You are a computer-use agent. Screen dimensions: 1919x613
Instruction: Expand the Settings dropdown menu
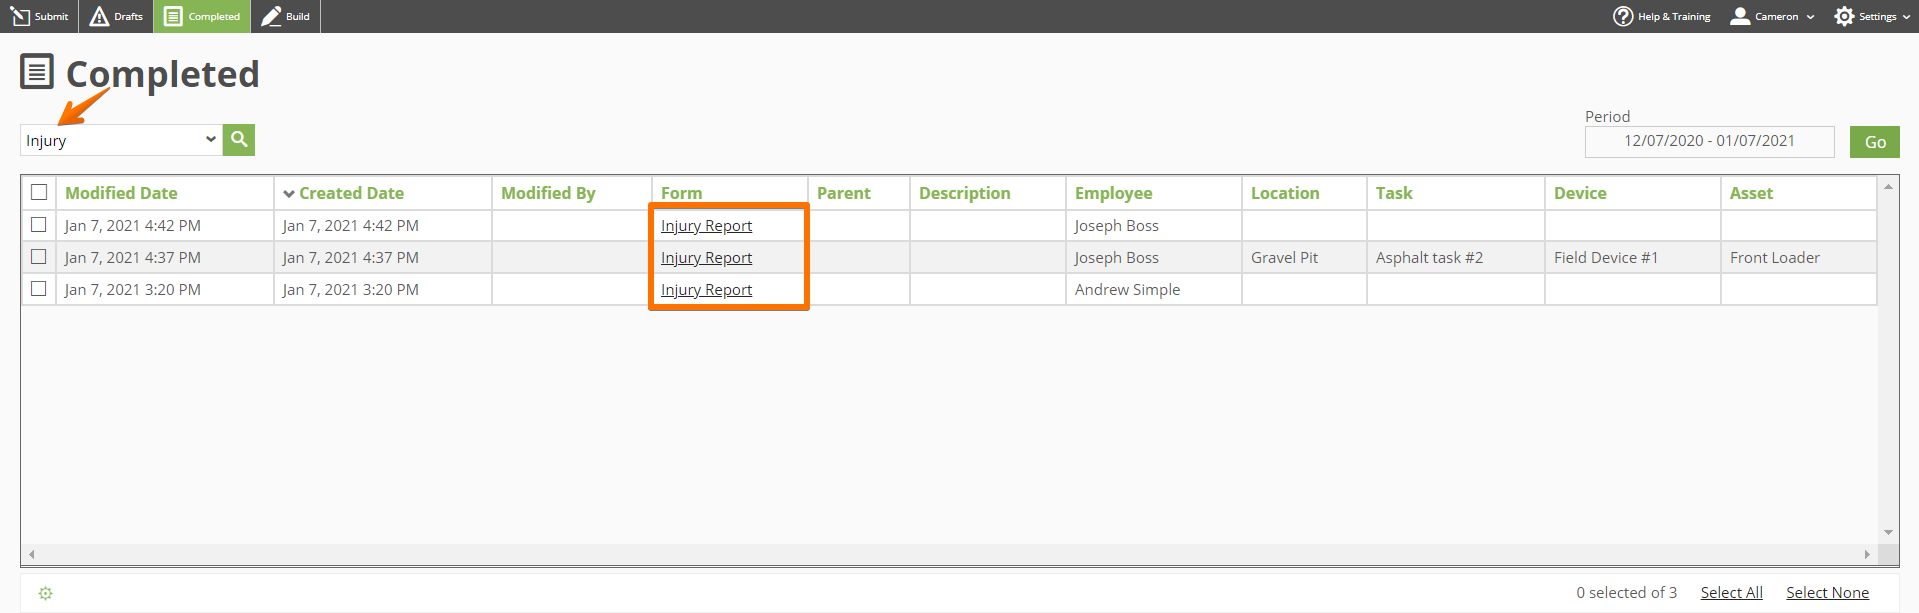[1906, 17]
